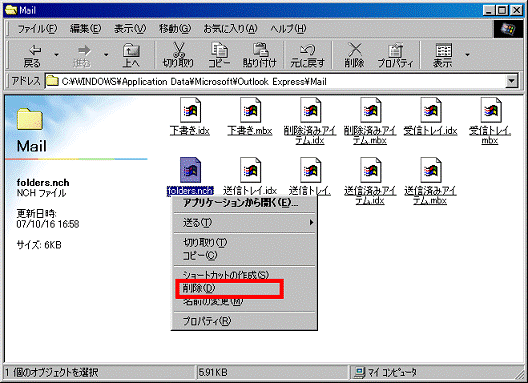Image resolution: width=528 pixels, height=383 pixels.
Task: Click the Windows logo throbber icon
Action: click(x=508, y=29)
